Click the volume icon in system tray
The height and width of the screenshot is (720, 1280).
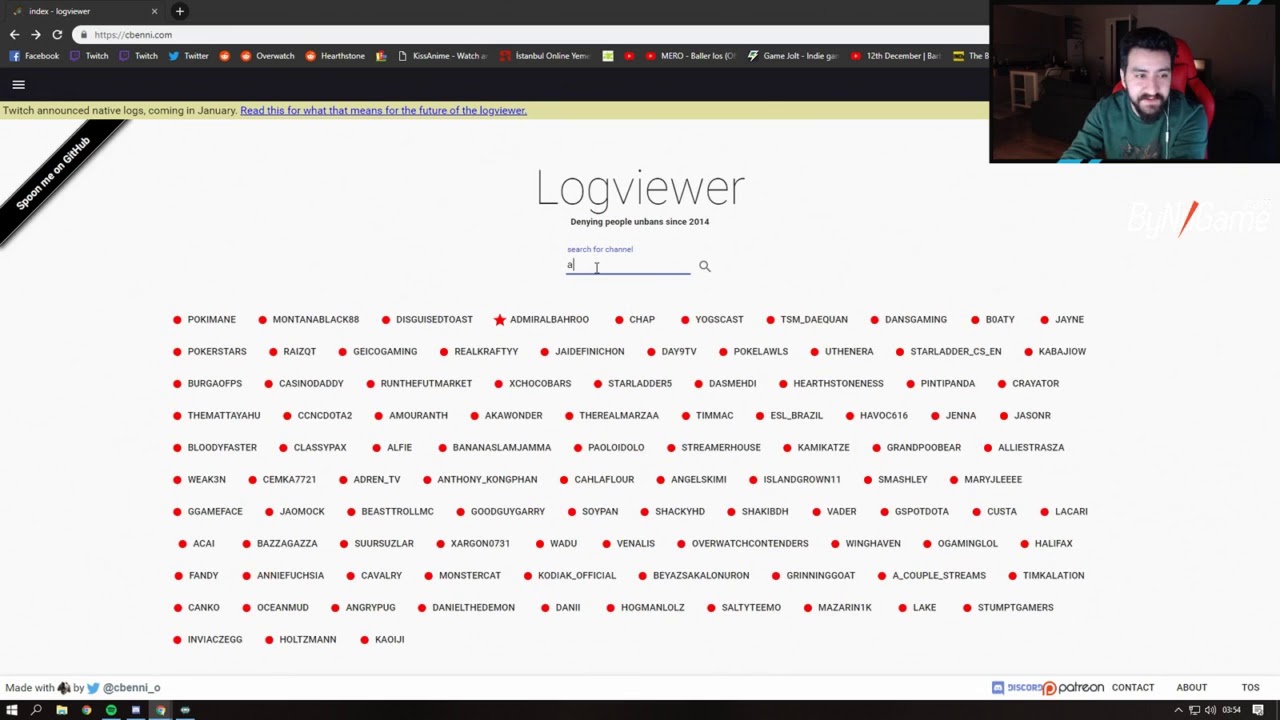(1211, 710)
